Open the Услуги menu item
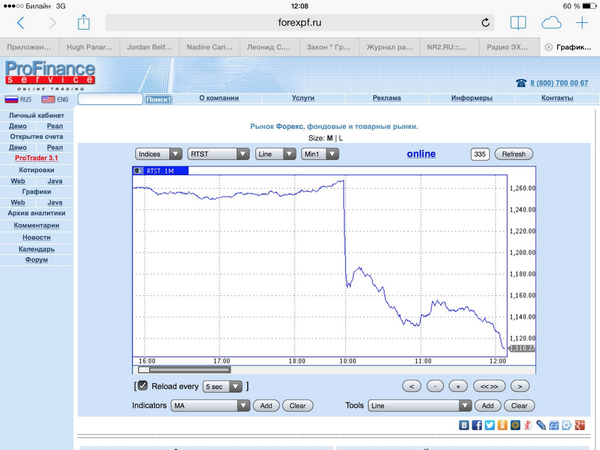600x450 pixels. tap(303, 98)
